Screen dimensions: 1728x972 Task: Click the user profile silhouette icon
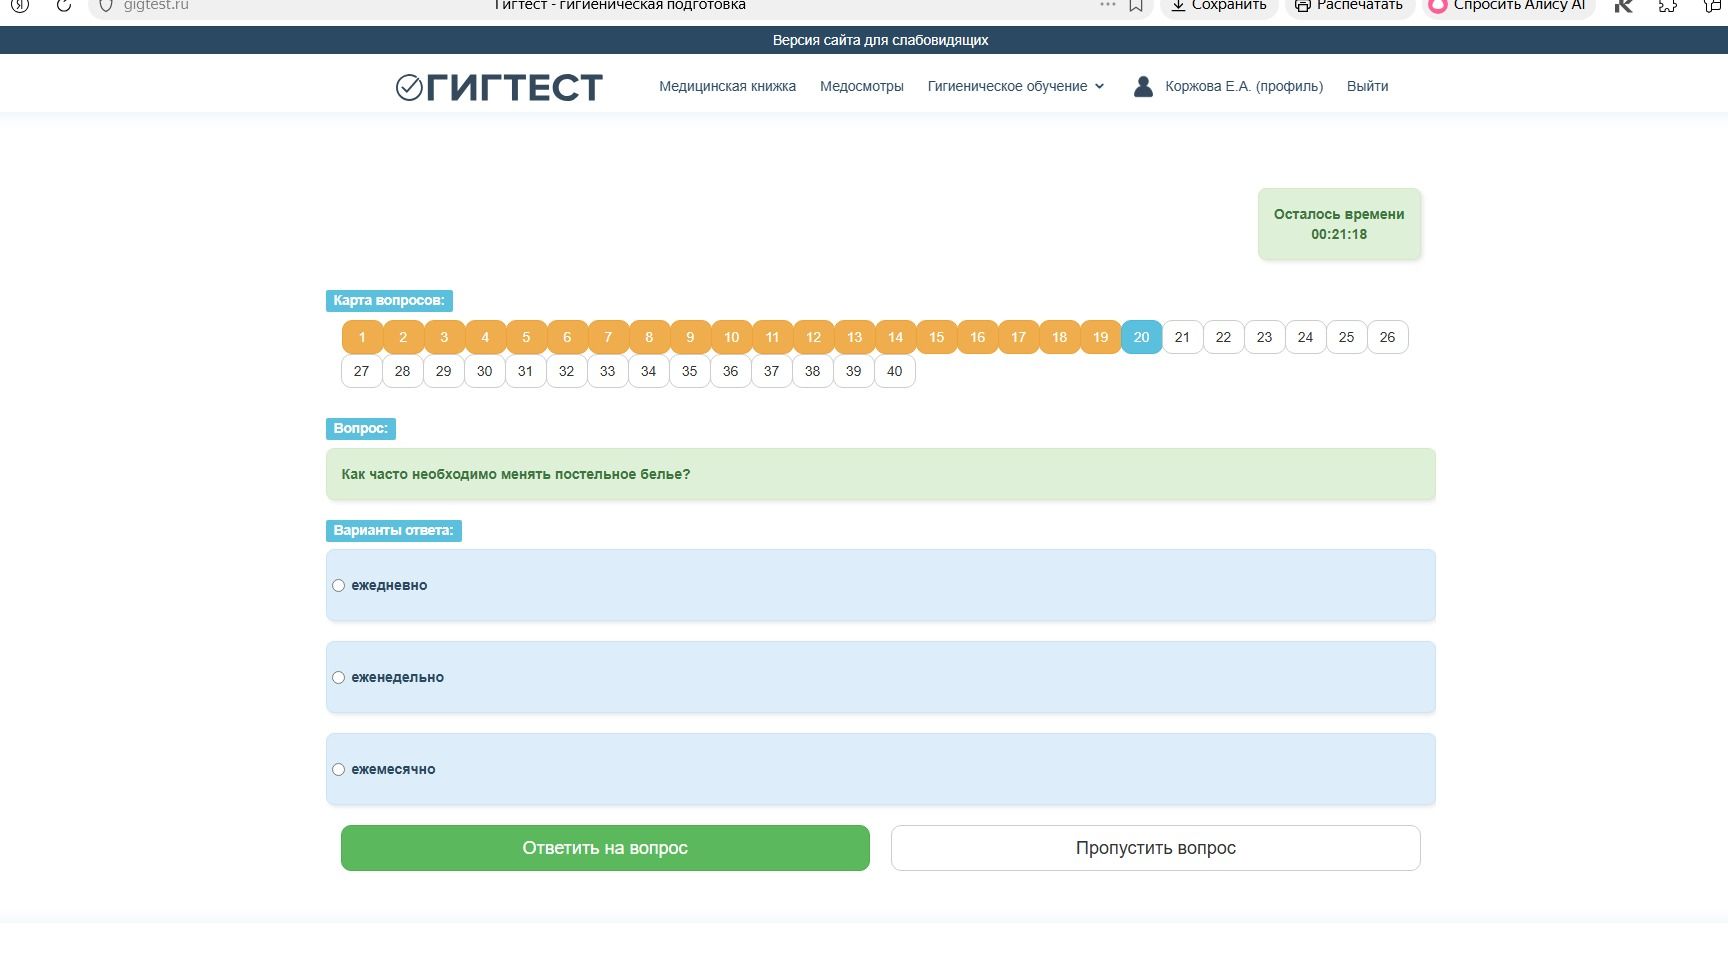click(x=1143, y=86)
